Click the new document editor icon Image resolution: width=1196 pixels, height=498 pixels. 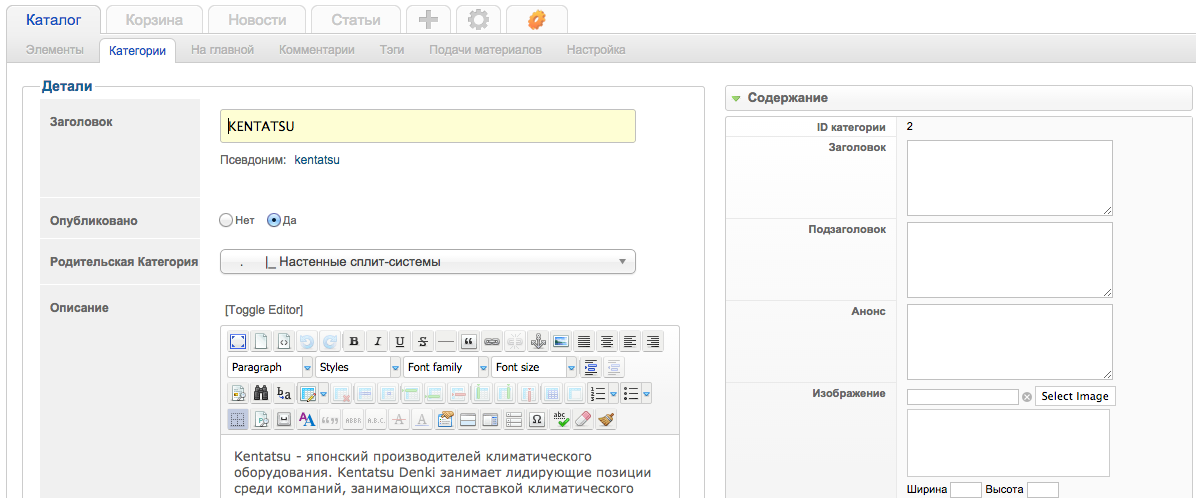tap(261, 341)
